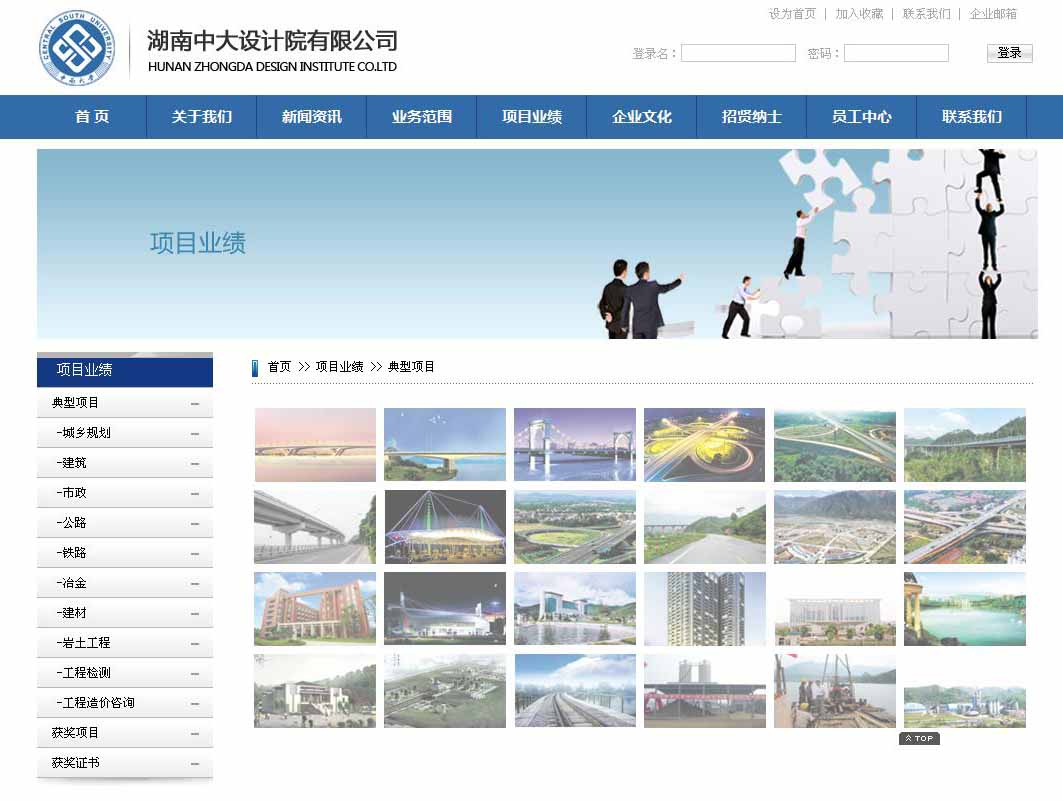Click the TOP back-to-top button

(x=919, y=739)
